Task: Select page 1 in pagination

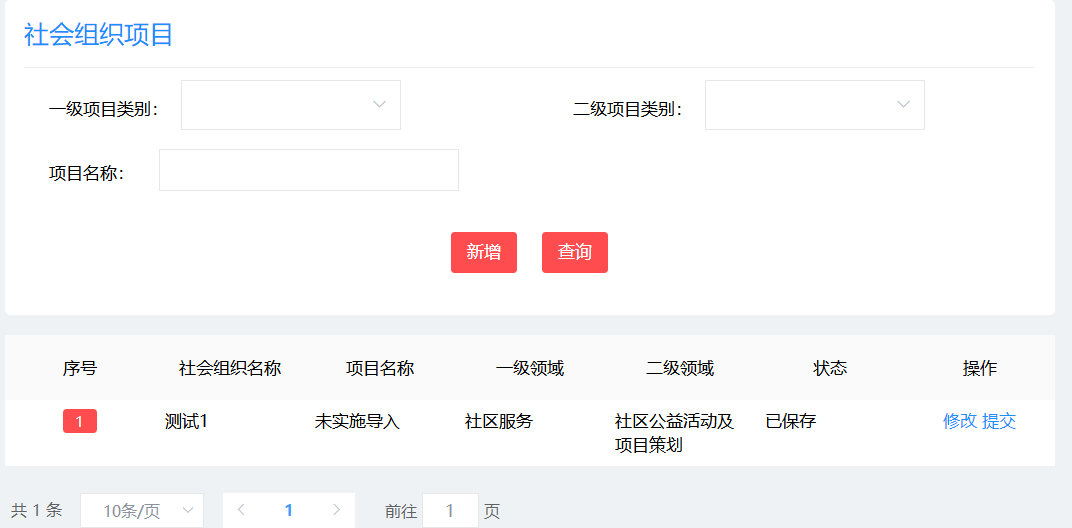Action: (x=289, y=510)
